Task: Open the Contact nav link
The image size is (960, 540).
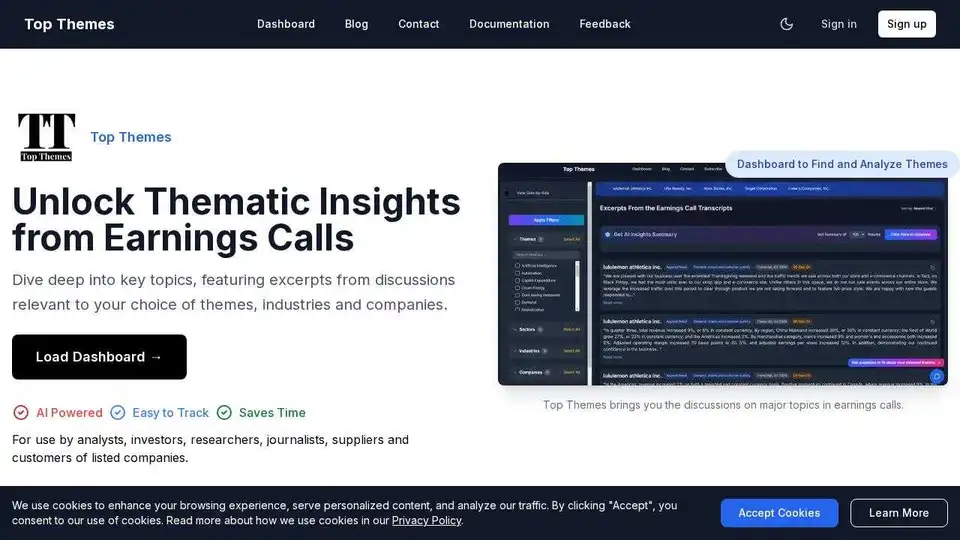Action: coord(419,24)
